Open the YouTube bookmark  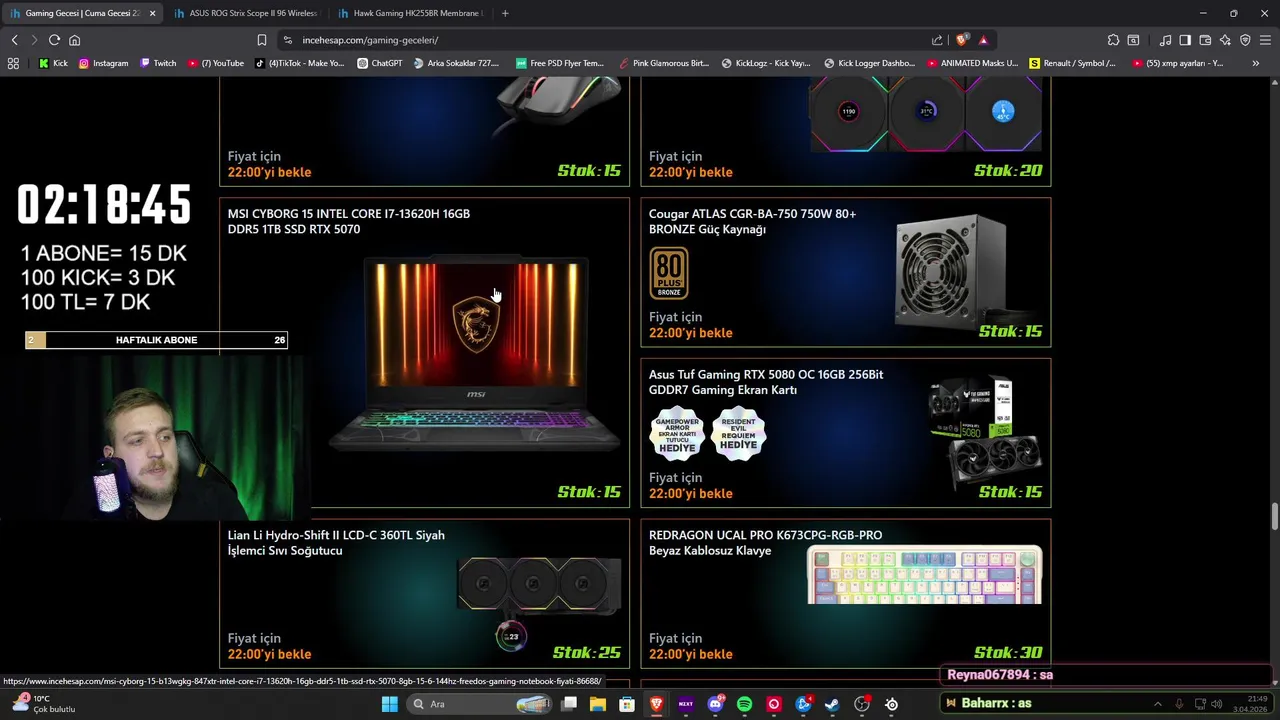coord(216,63)
